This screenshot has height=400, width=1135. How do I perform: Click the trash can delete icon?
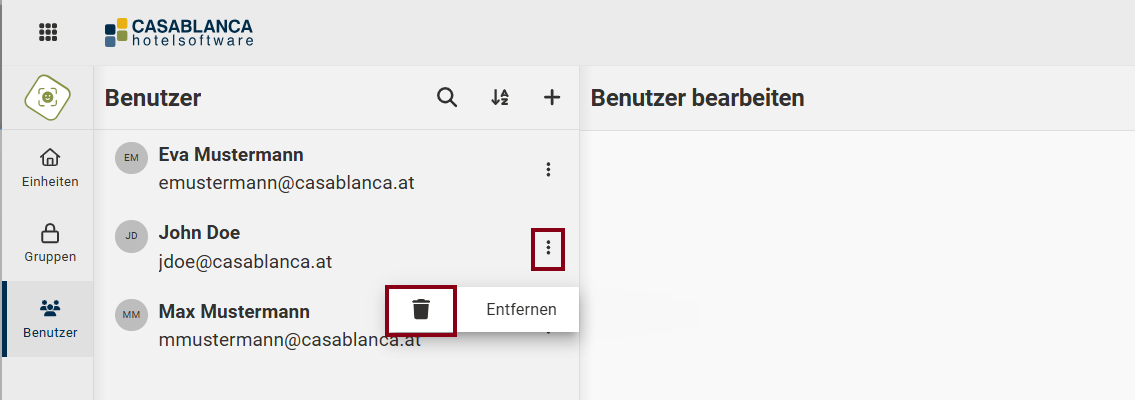pyautogui.click(x=421, y=310)
